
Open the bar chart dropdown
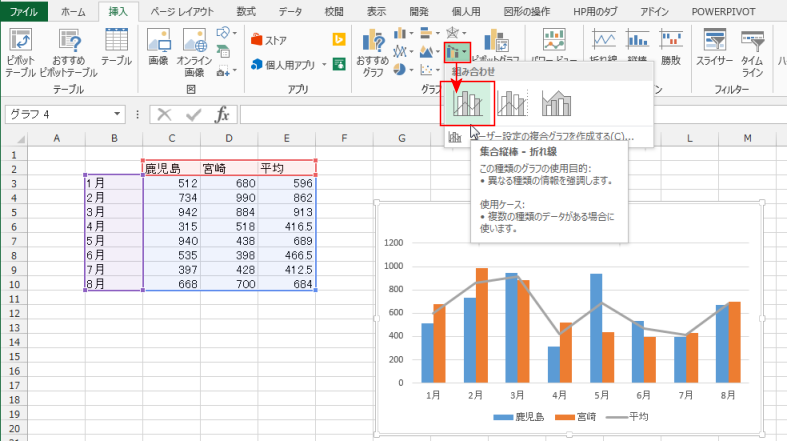(430, 34)
